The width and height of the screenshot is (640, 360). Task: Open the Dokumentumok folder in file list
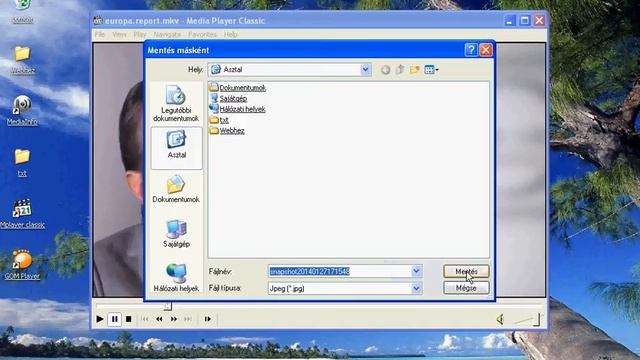[238, 87]
